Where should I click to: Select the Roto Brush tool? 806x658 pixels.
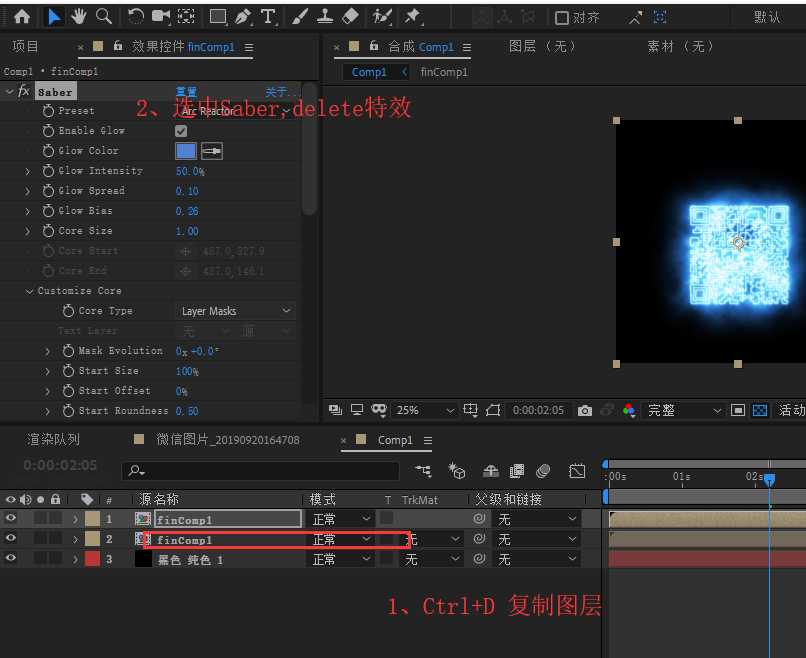click(382, 17)
